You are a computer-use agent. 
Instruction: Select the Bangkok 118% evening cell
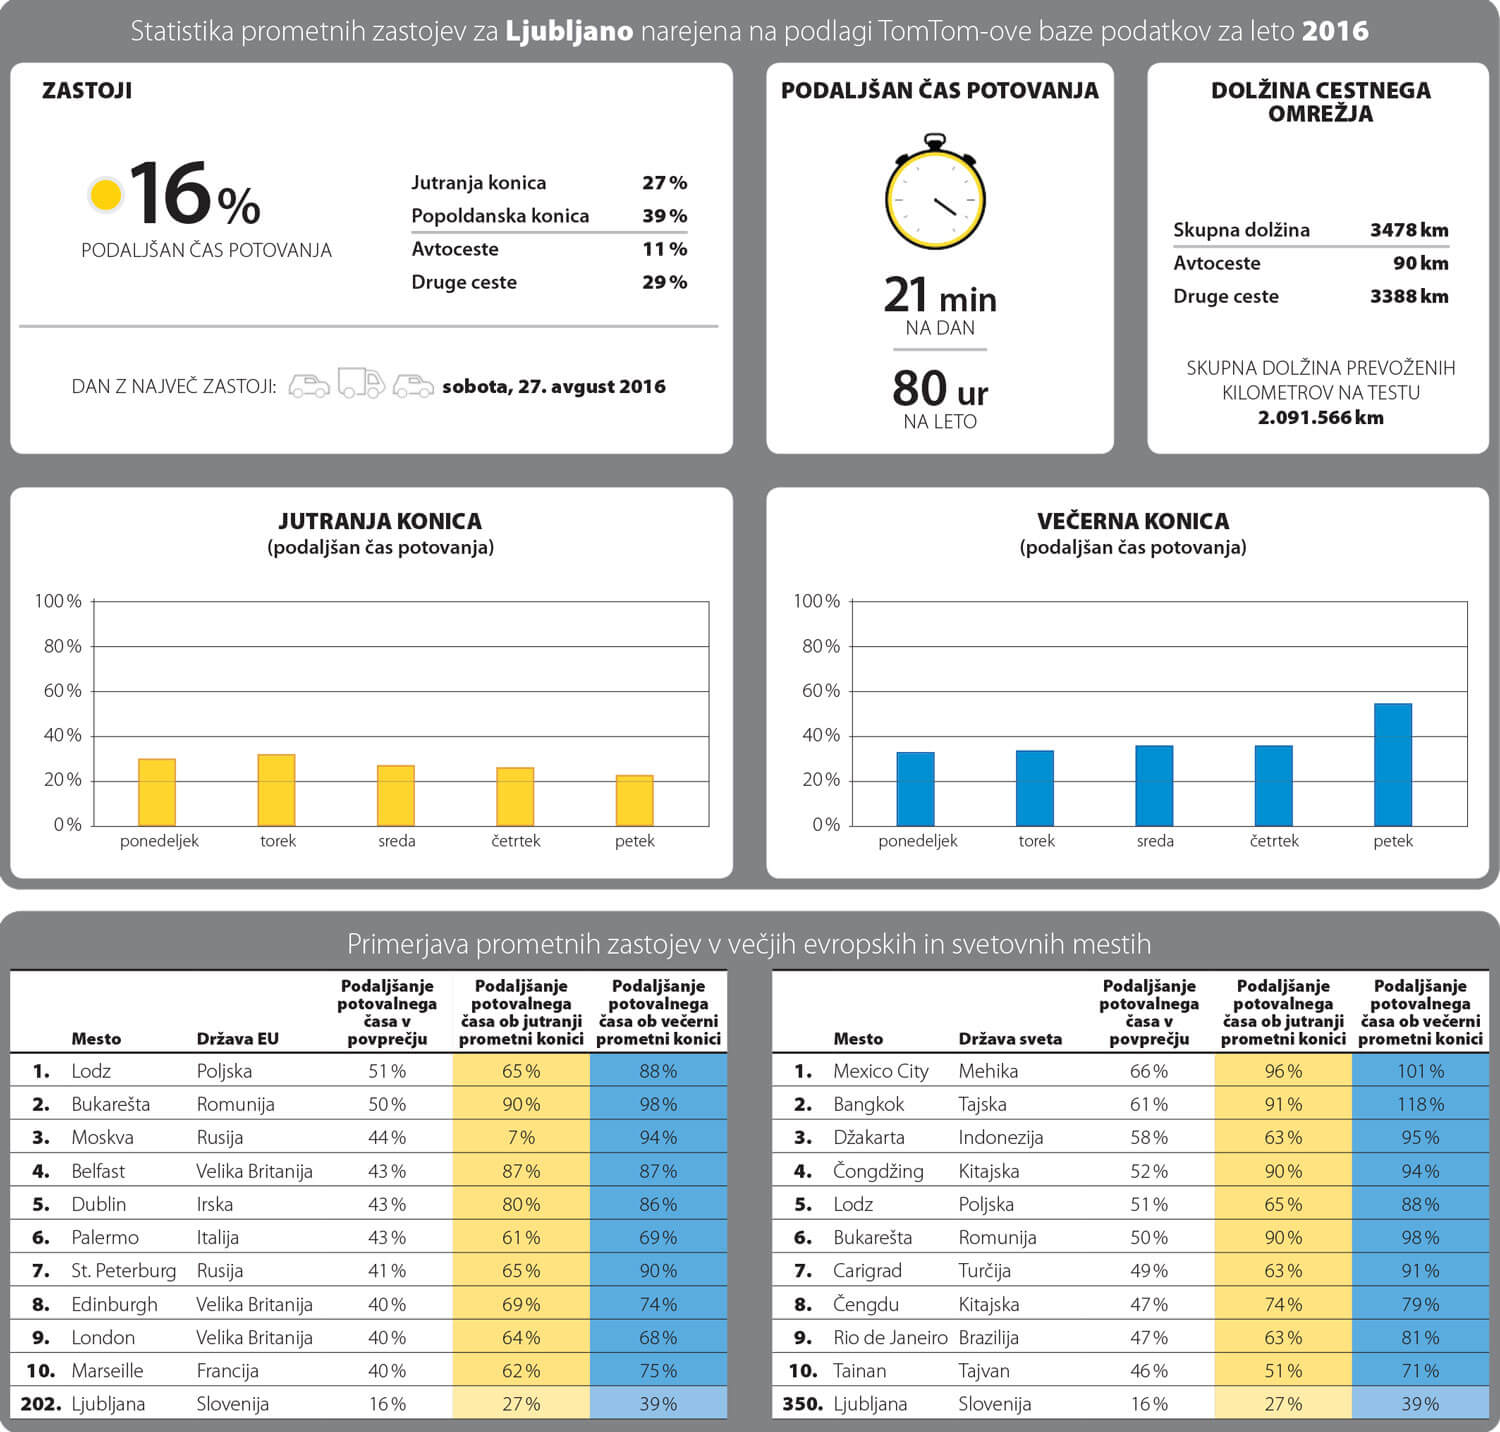(x=1420, y=1104)
